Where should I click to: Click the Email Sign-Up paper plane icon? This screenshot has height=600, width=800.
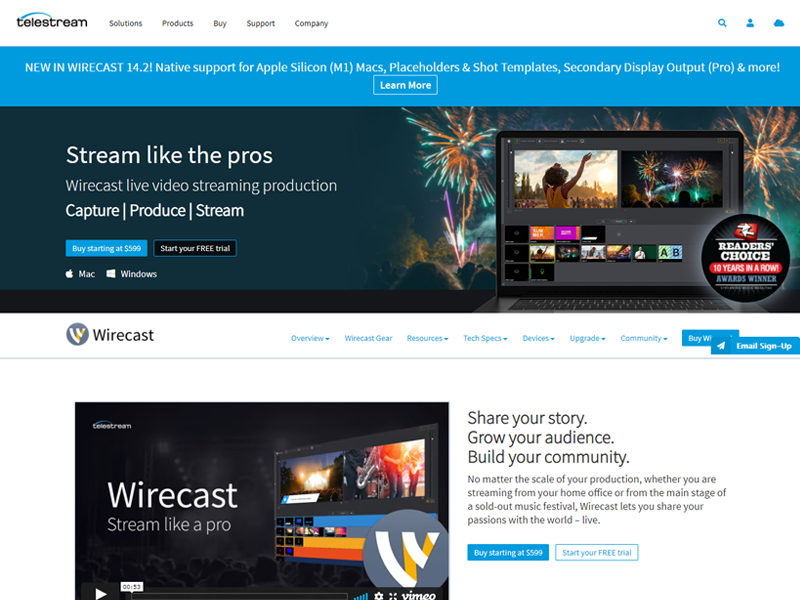(721, 346)
